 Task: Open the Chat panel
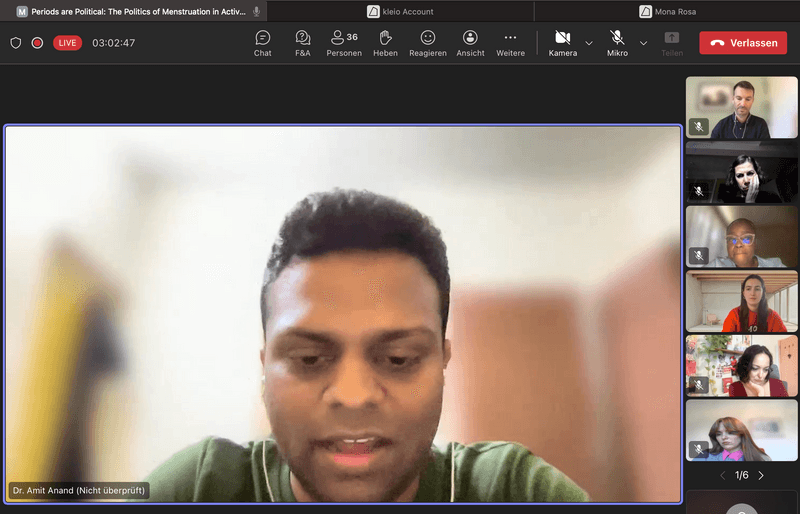pyautogui.click(x=262, y=43)
